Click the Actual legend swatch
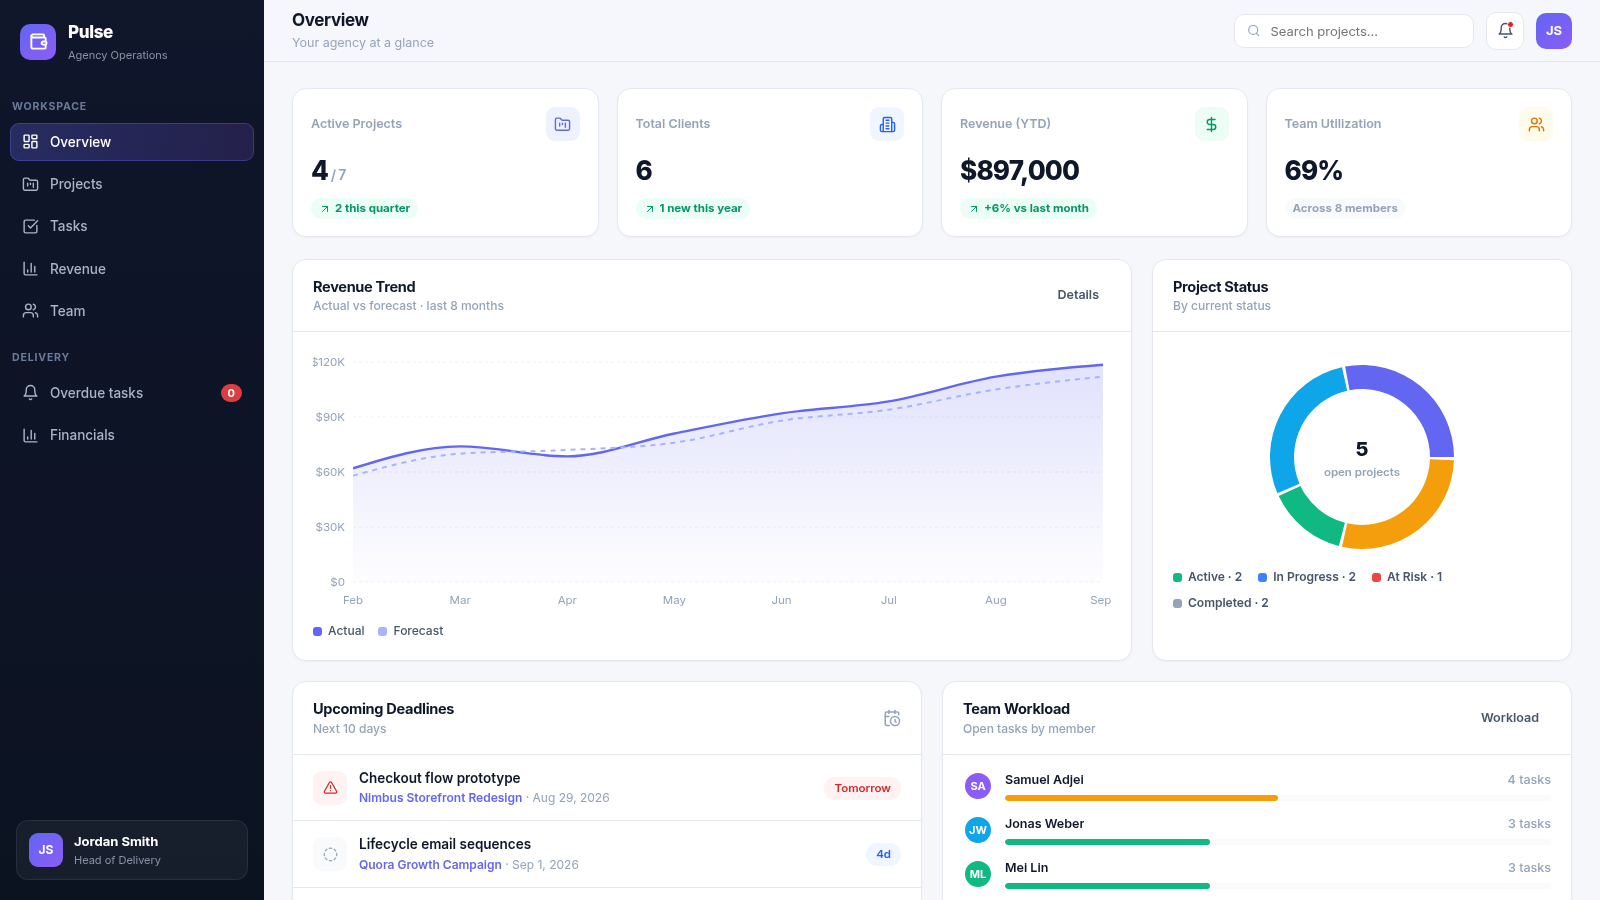 [x=317, y=631]
